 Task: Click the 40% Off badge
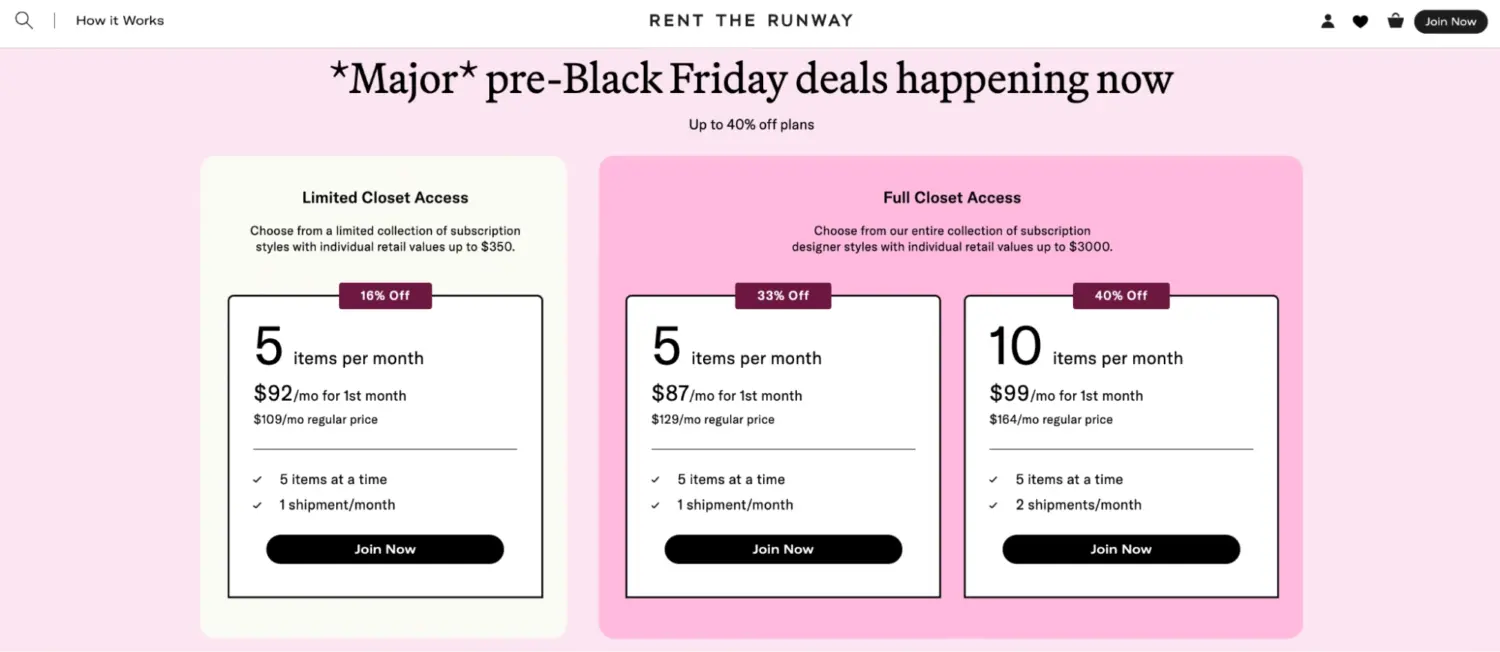(x=1121, y=295)
